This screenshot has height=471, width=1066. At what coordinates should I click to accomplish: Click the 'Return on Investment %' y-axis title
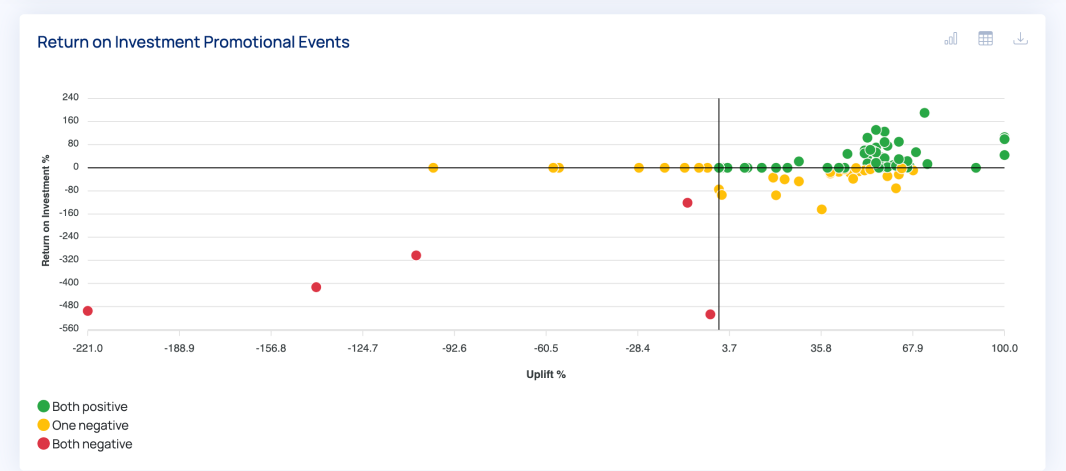pos(46,212)
